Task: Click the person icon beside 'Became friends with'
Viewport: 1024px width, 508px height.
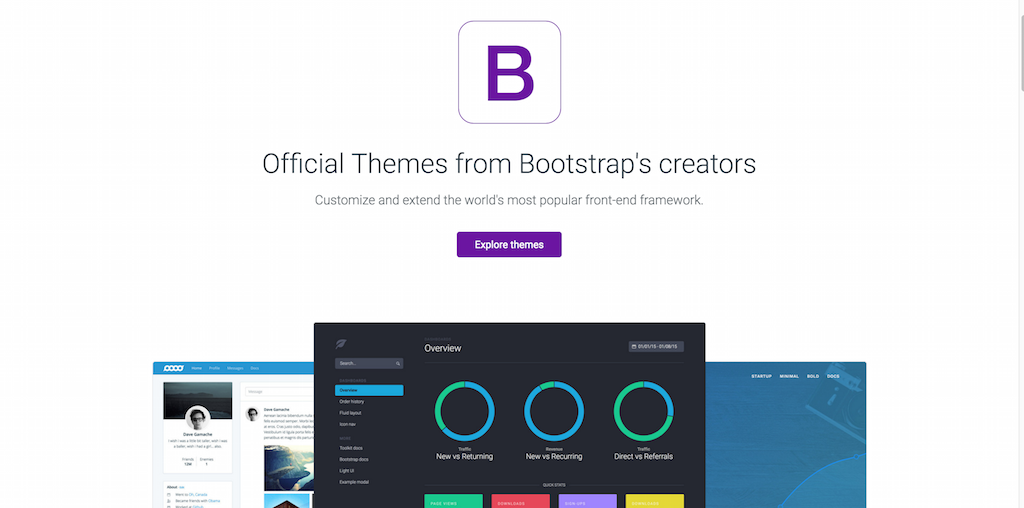Action: [x=168, y=501]
